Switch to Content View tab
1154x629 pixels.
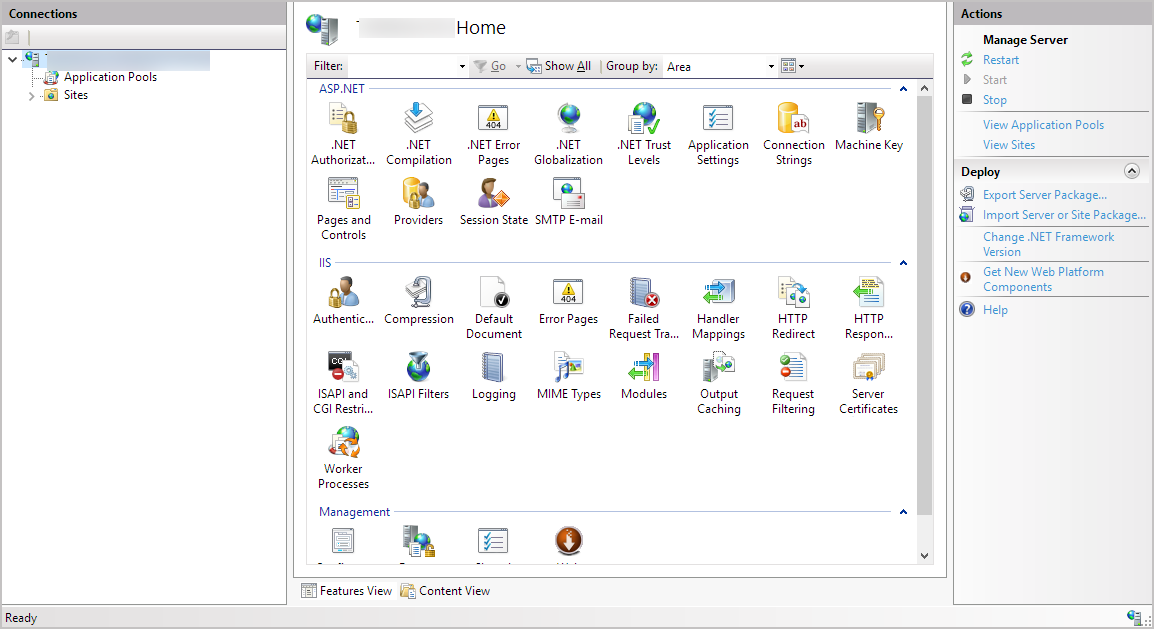tap(446, 591)
